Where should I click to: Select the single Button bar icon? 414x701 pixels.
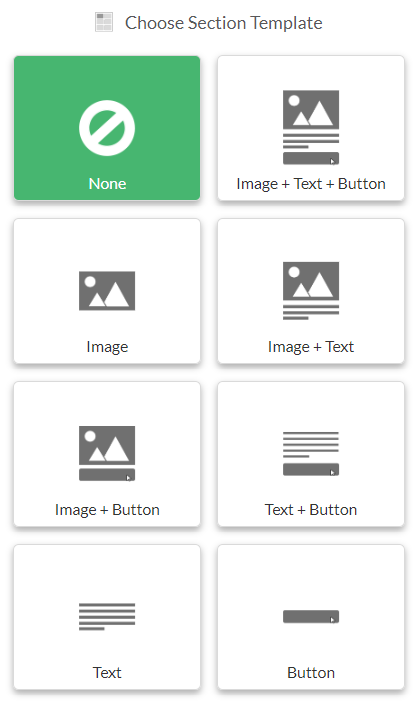(x=311, y=617)
